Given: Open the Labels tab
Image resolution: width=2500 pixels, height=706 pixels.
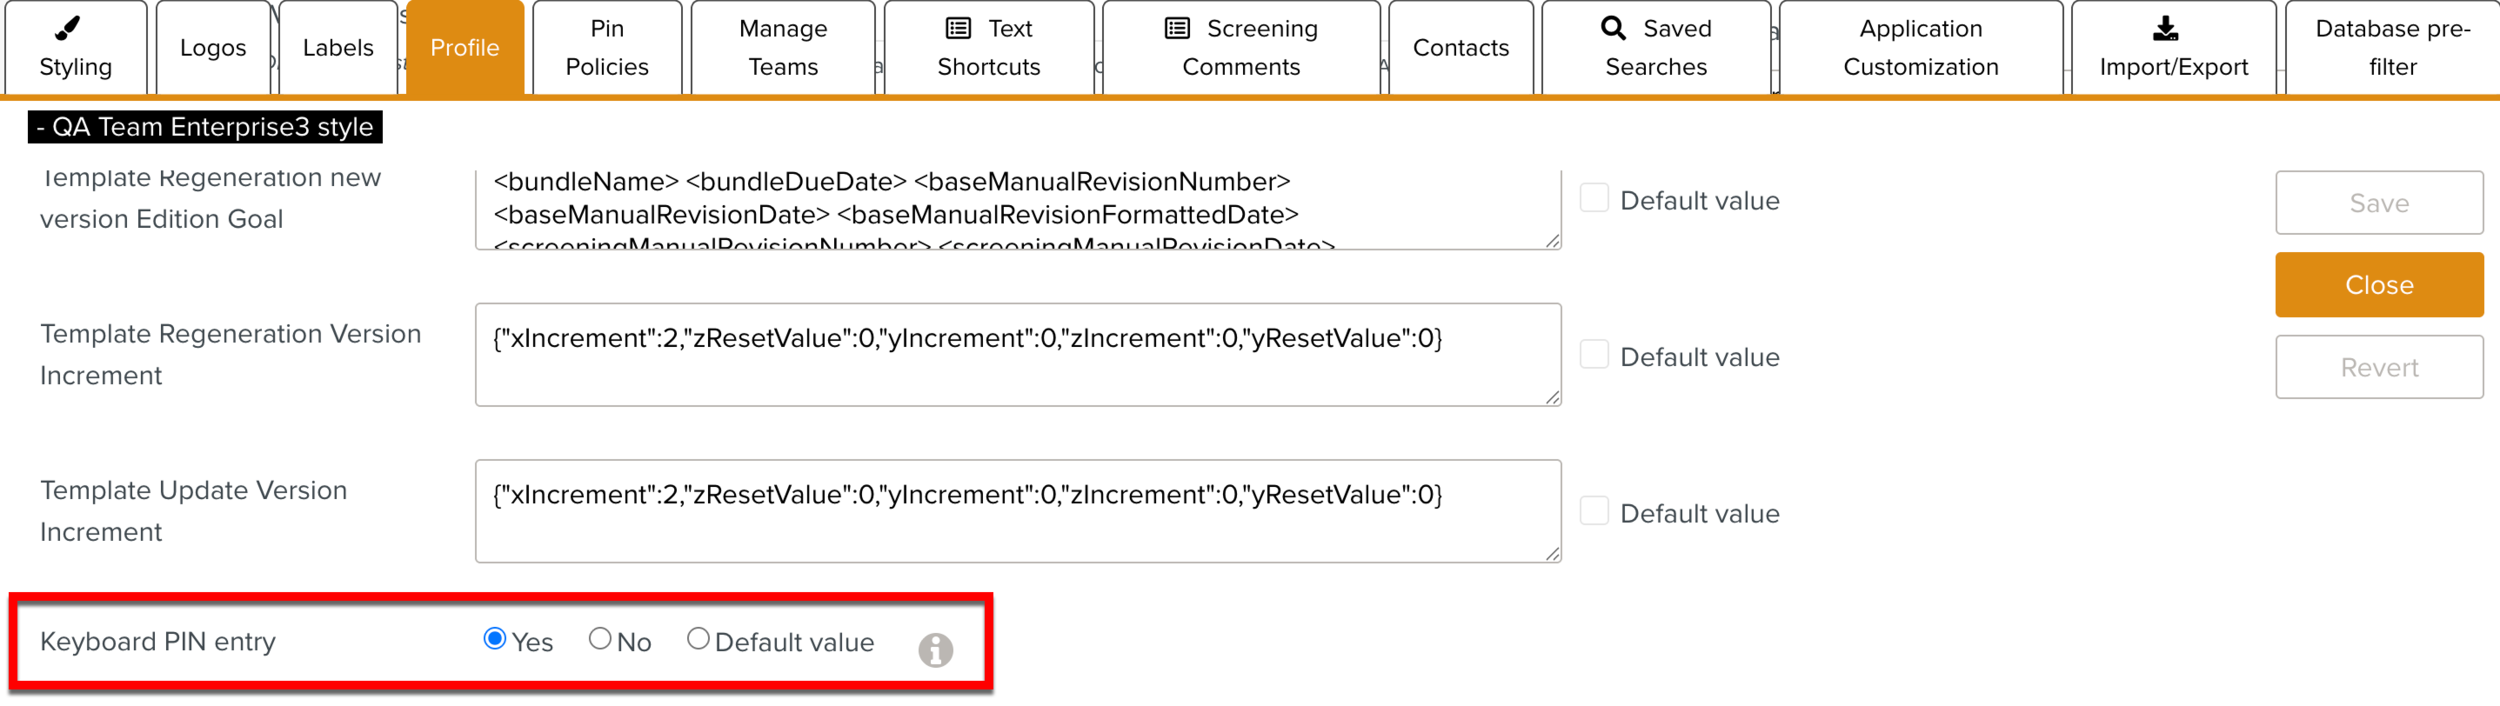Looking at the screenshot, I should click(338, 47).
